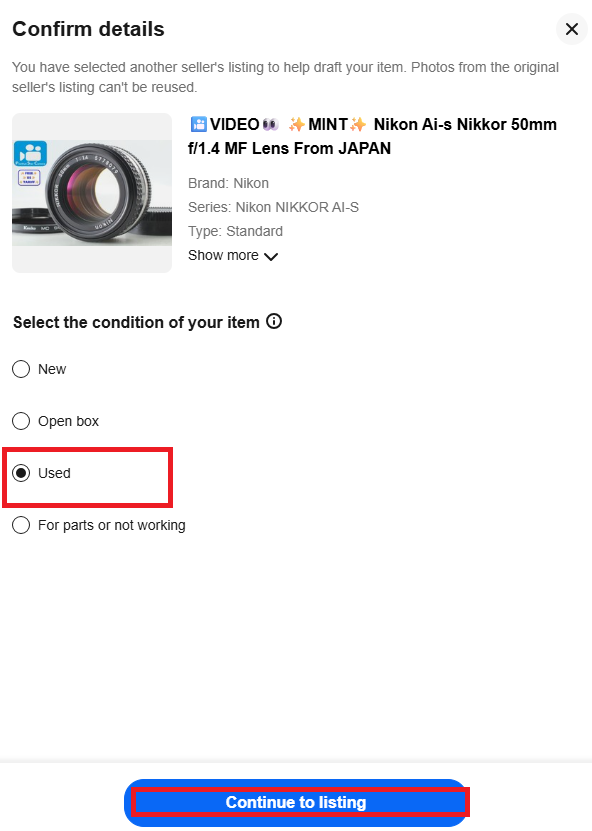Pick the For parts or not working radio circle
Image resolution: width=592 pixels, height=831 pixels.
(21, 525)
